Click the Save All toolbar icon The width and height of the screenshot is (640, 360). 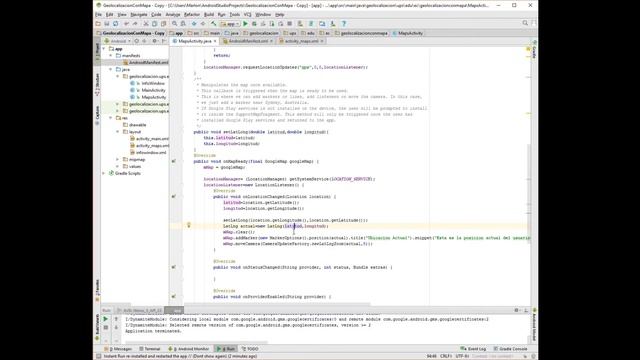tap(107, 24)
